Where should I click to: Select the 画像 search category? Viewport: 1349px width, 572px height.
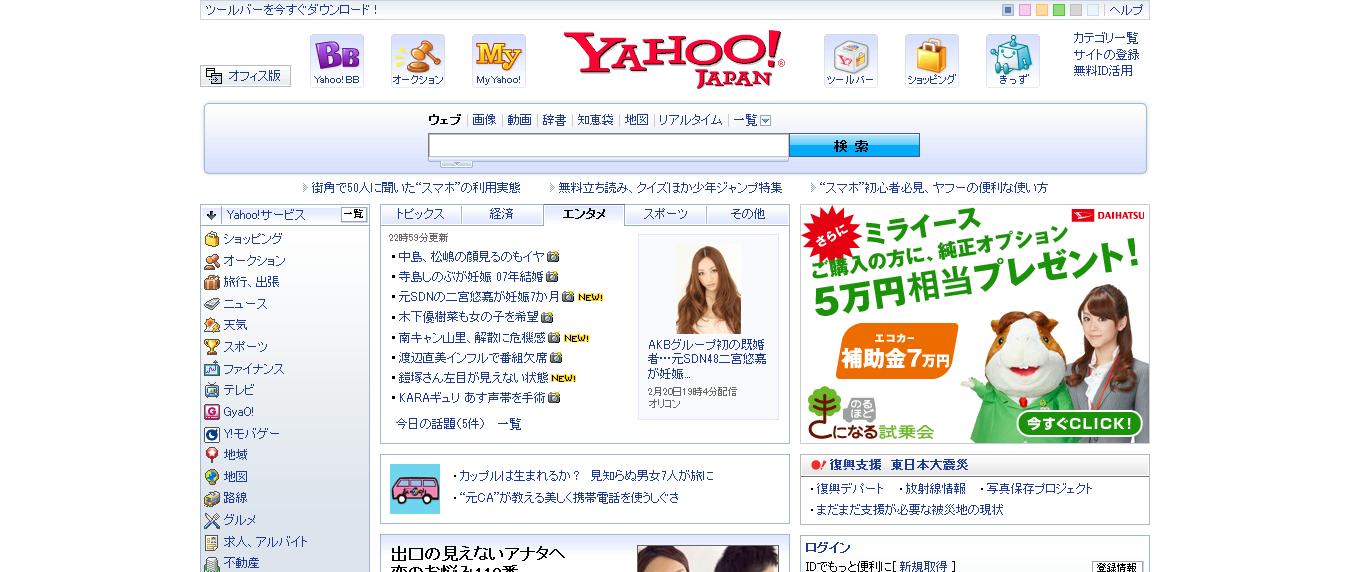click(484, 120)
